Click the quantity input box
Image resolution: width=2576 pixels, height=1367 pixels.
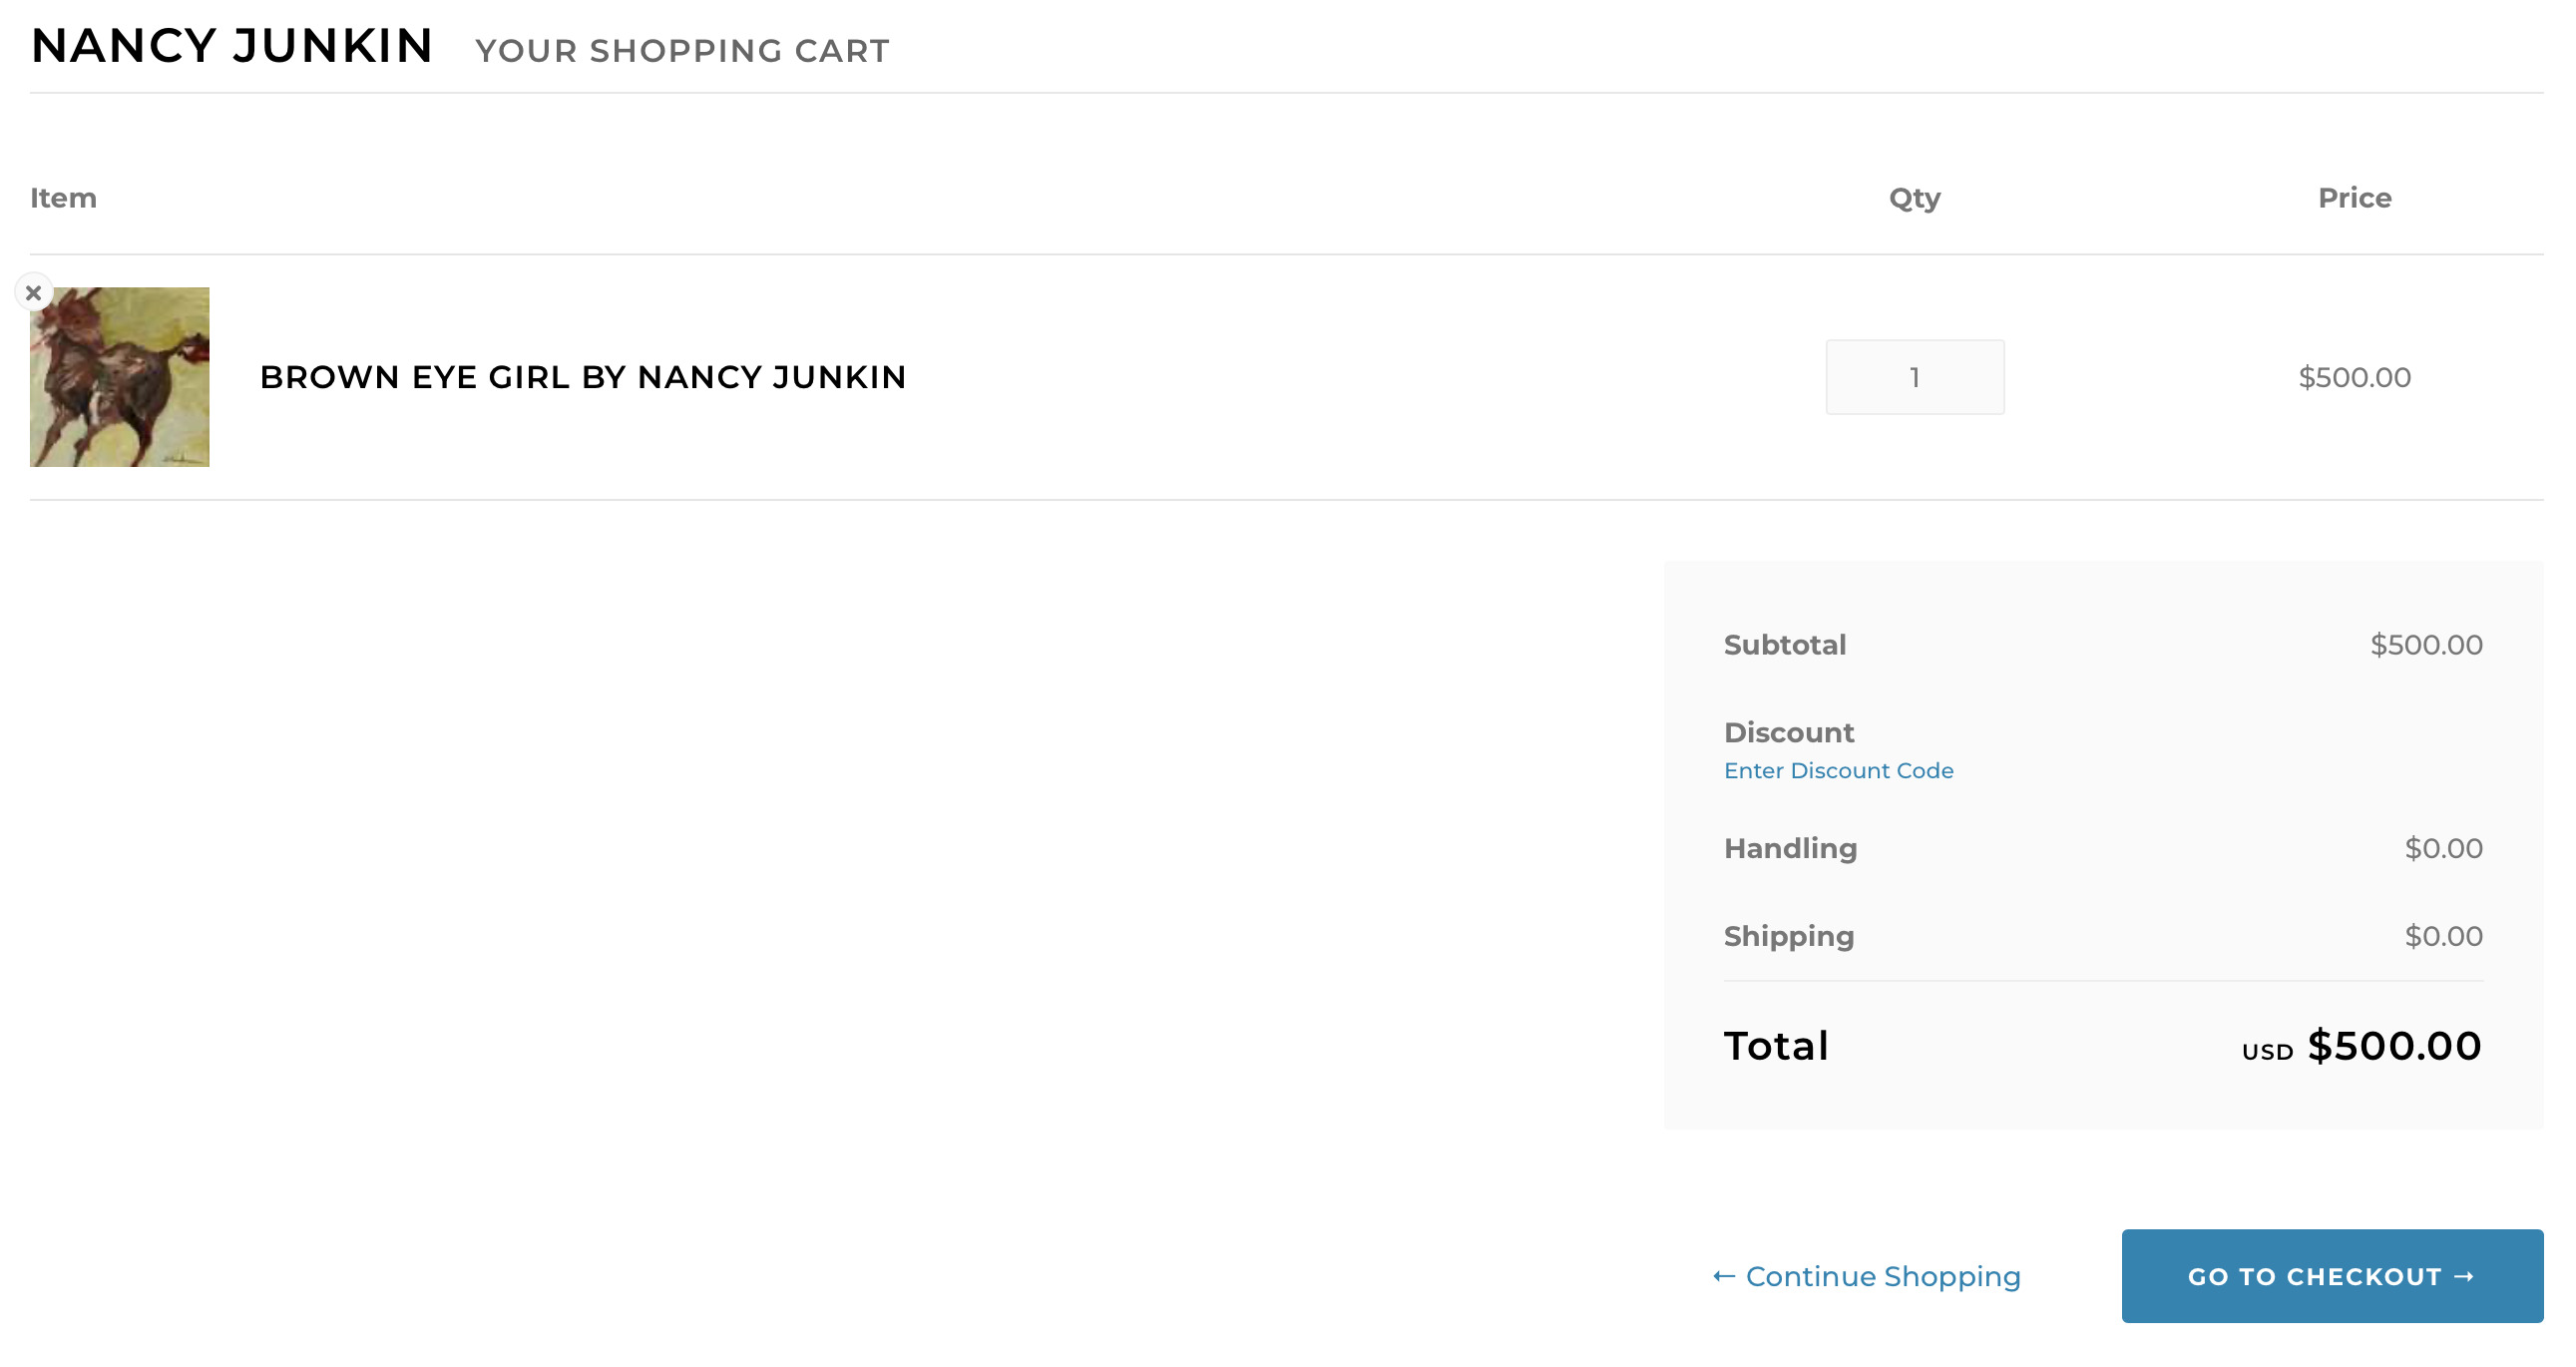(1914, 376)
